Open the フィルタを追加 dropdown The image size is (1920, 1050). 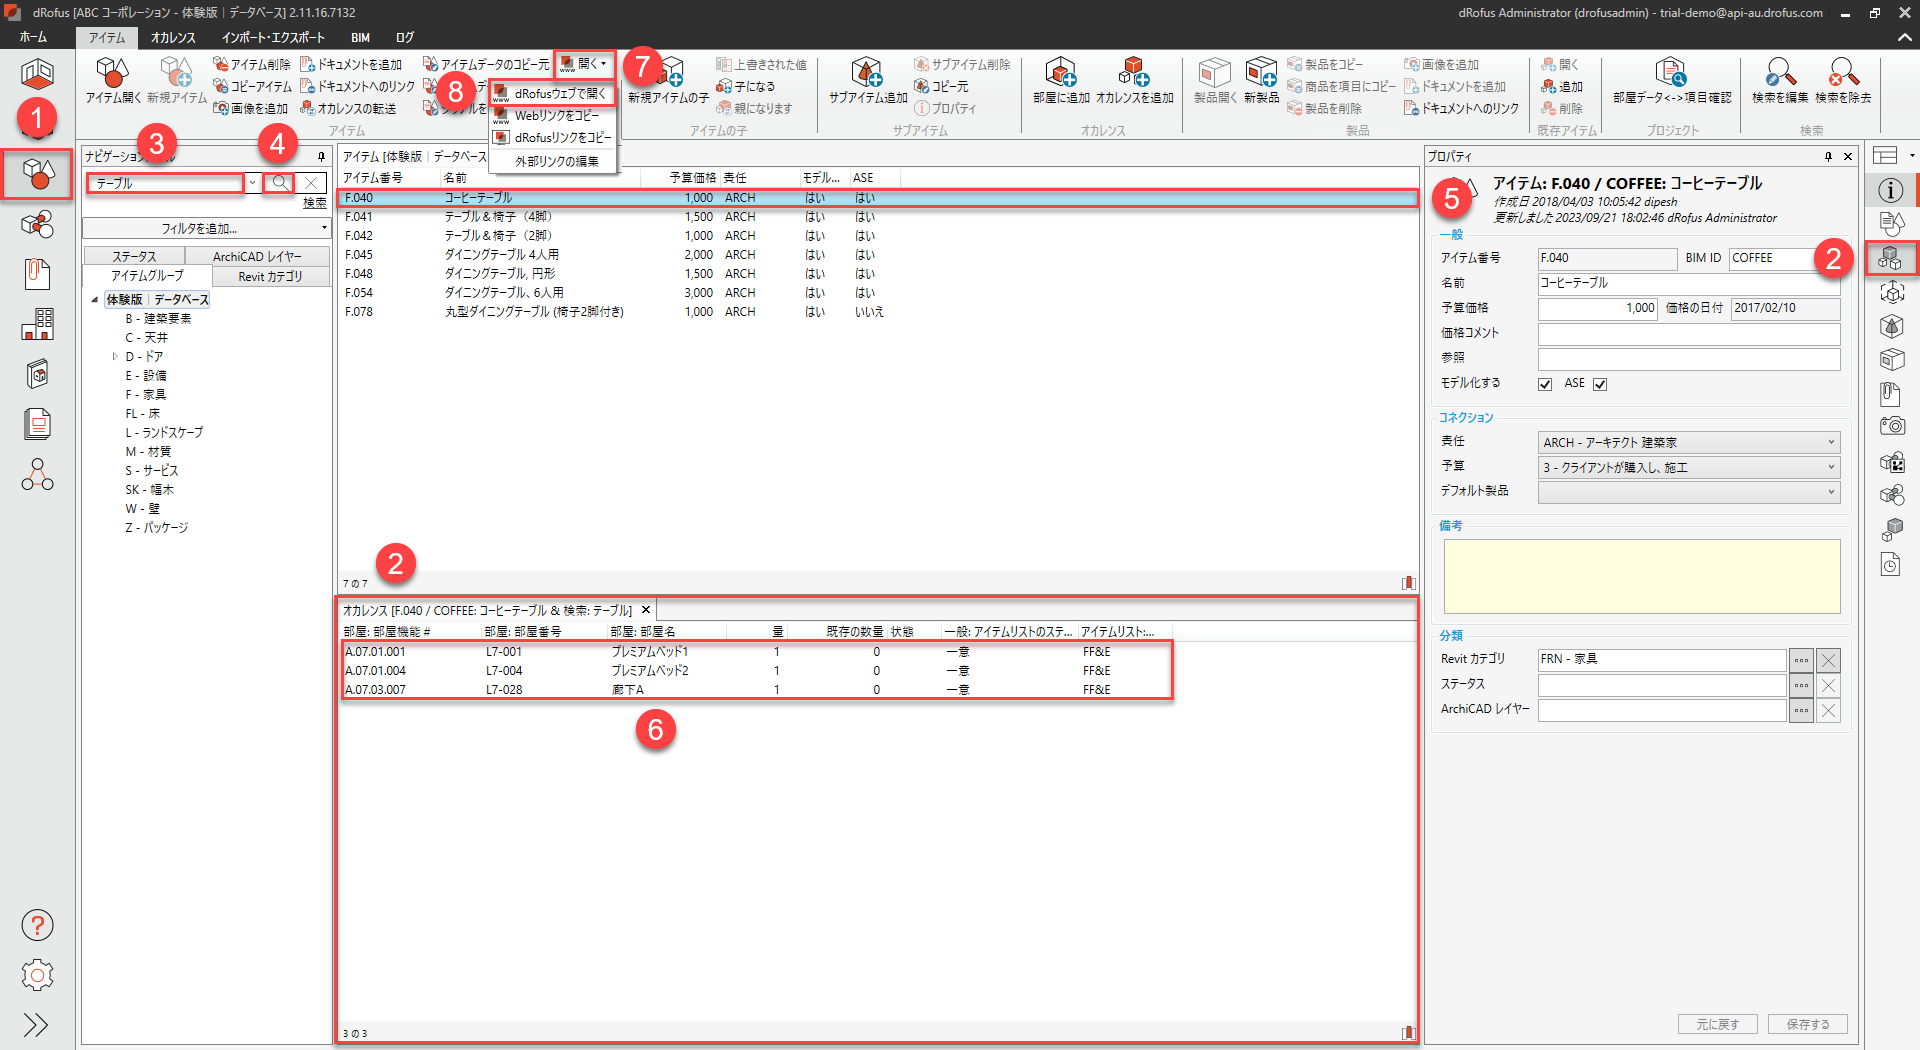[206, 229]
